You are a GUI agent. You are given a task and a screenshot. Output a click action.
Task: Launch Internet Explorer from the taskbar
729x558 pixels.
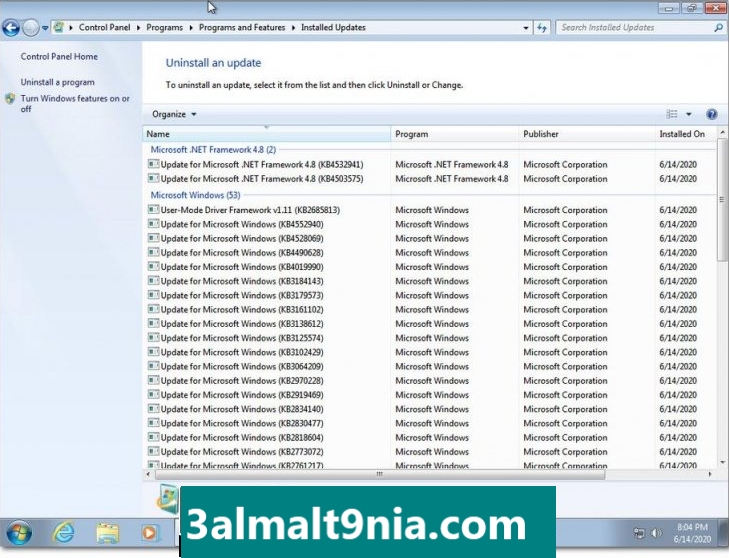click(63, 533)
